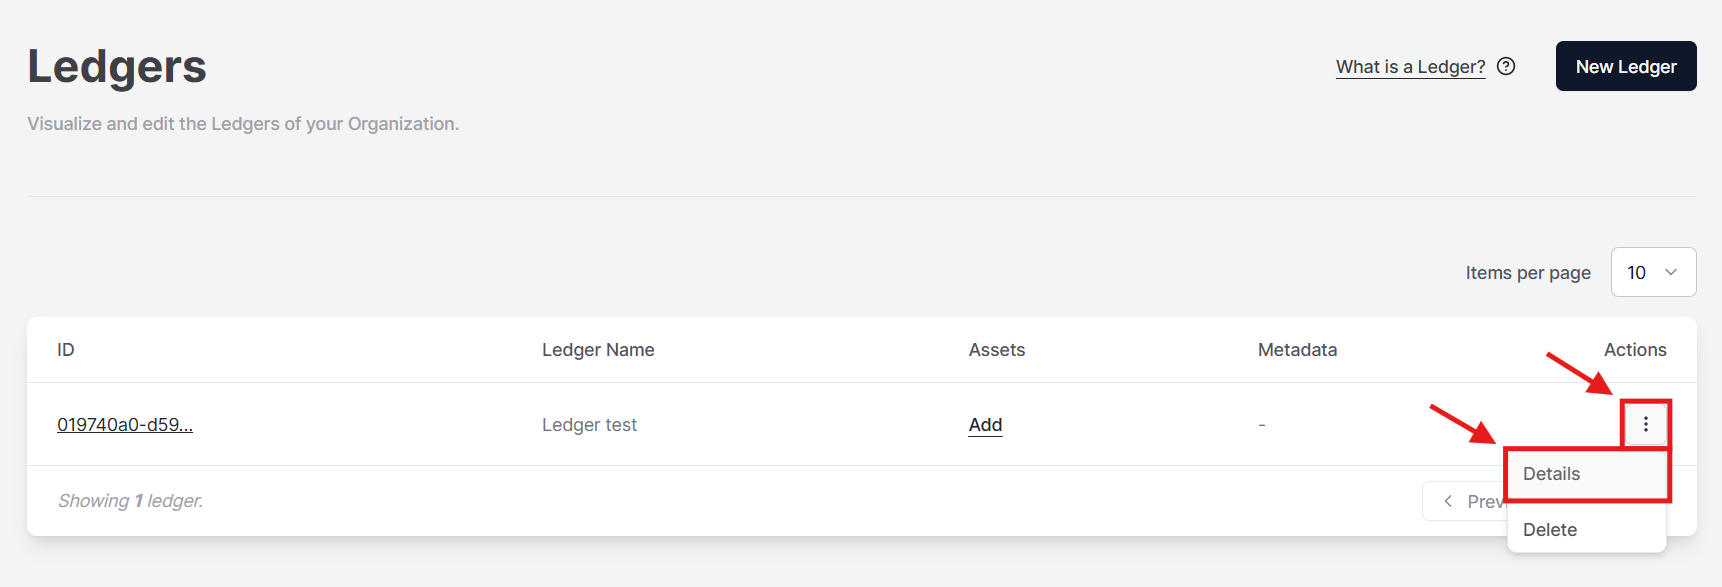Click the Ledger Name column header
The image size is (1722, 587).
click(598, 349)
